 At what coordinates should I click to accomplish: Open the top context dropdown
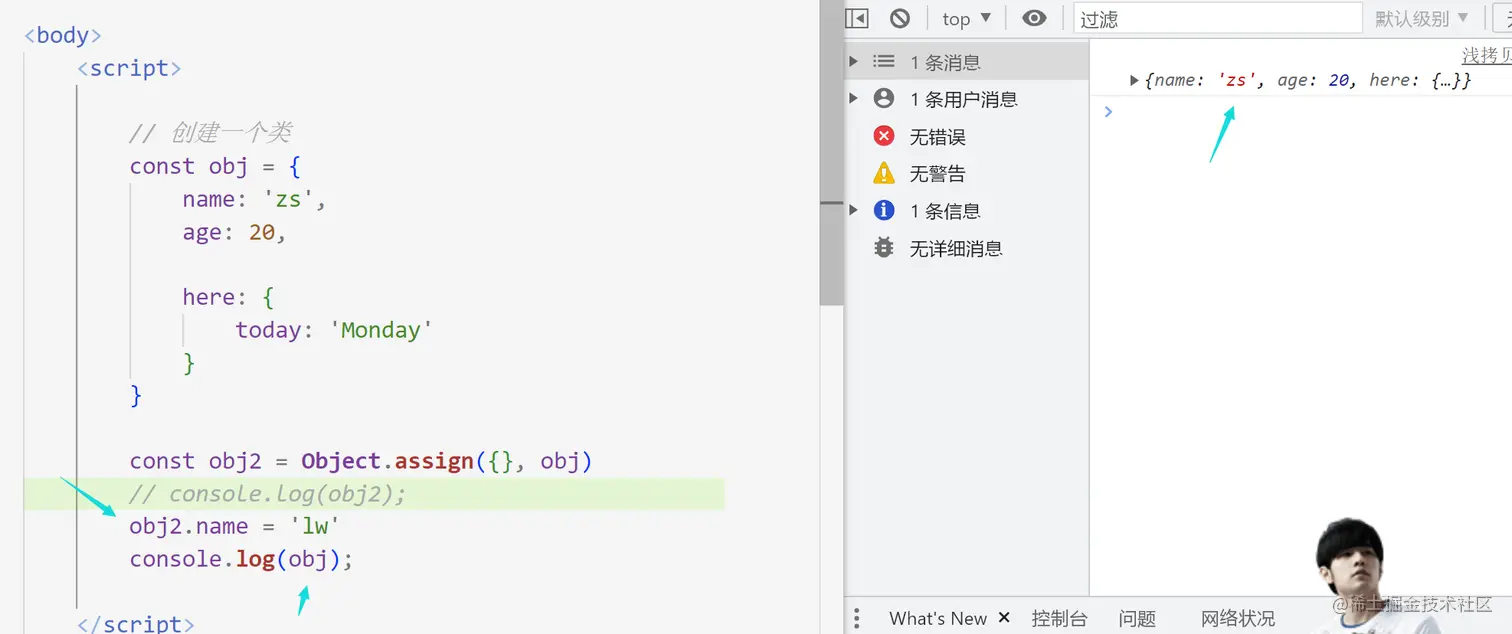pos(966,18)
